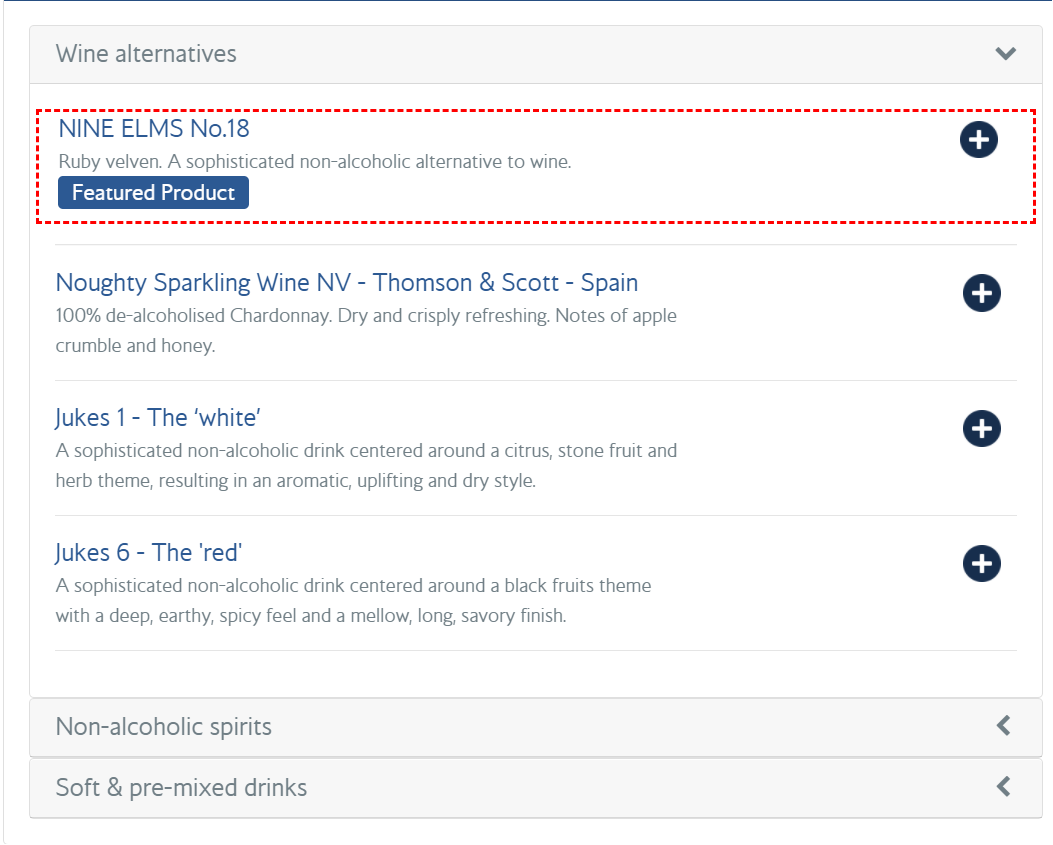Click plus icon for Jukes 6 red

(x=982, y=564)
